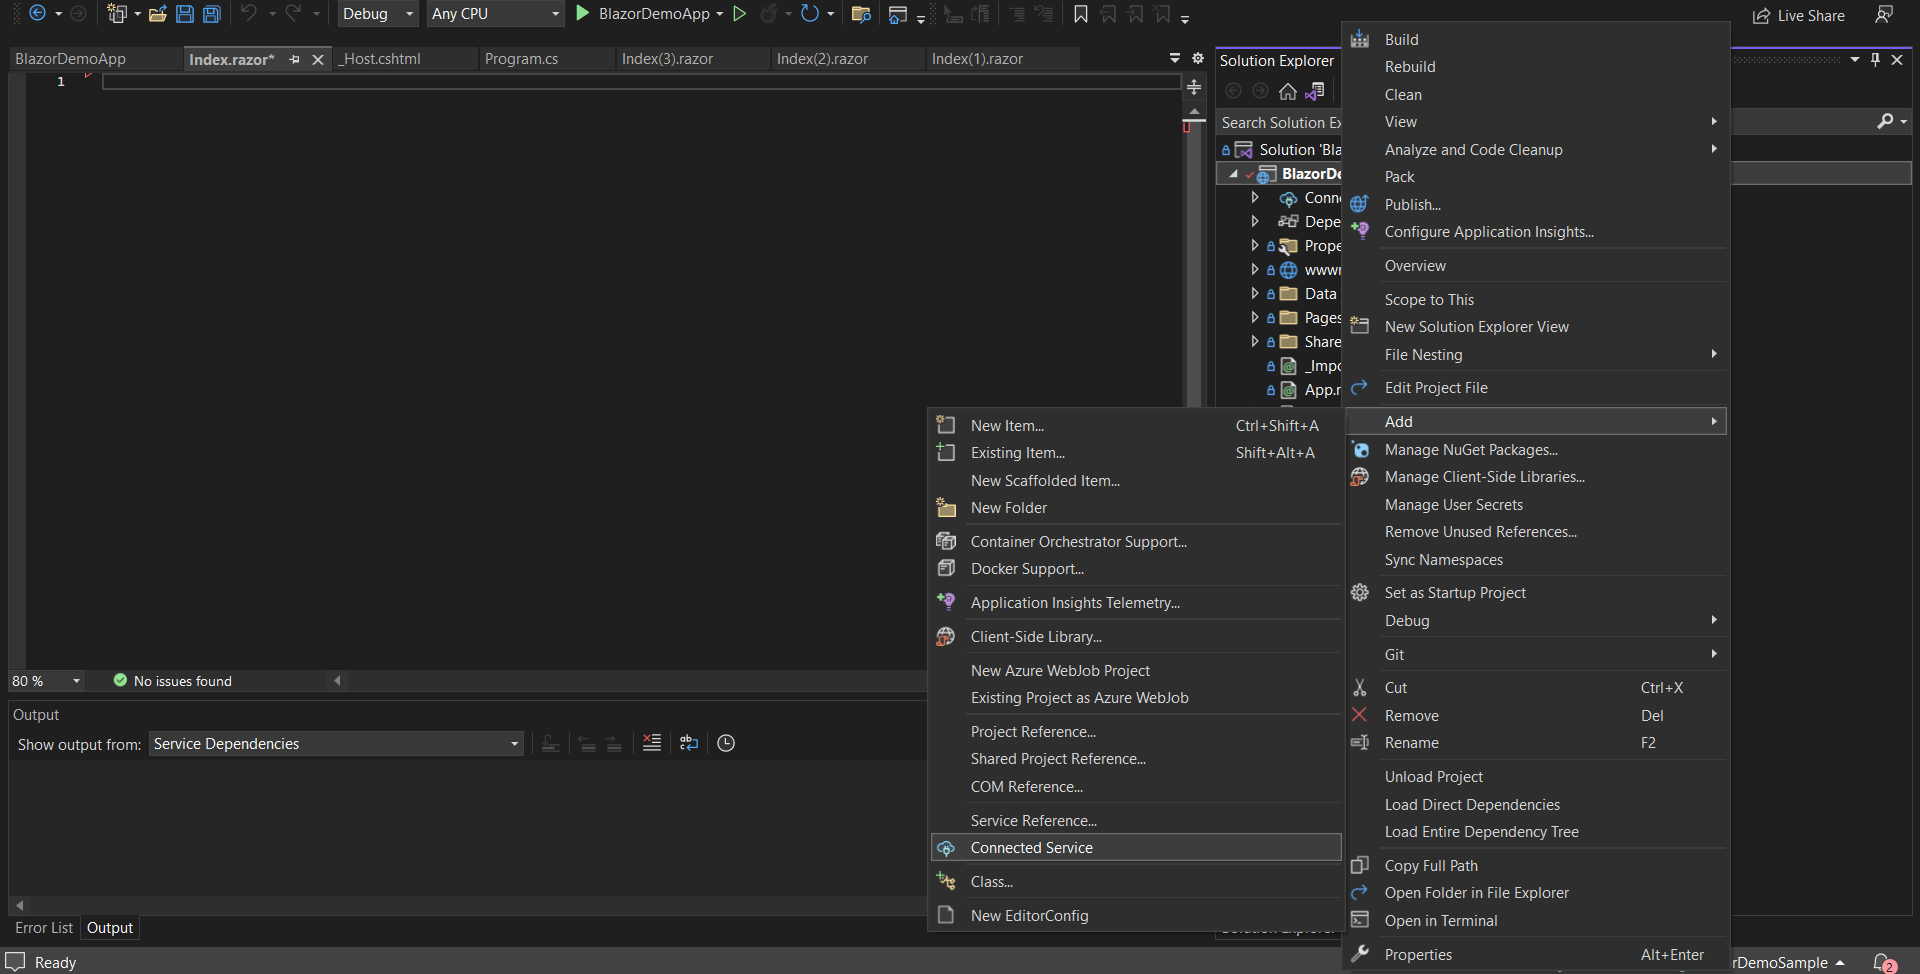The width and height of the screenshot is (1920, 974).
Task: Clear all text in the Output window
Action: 651,742
